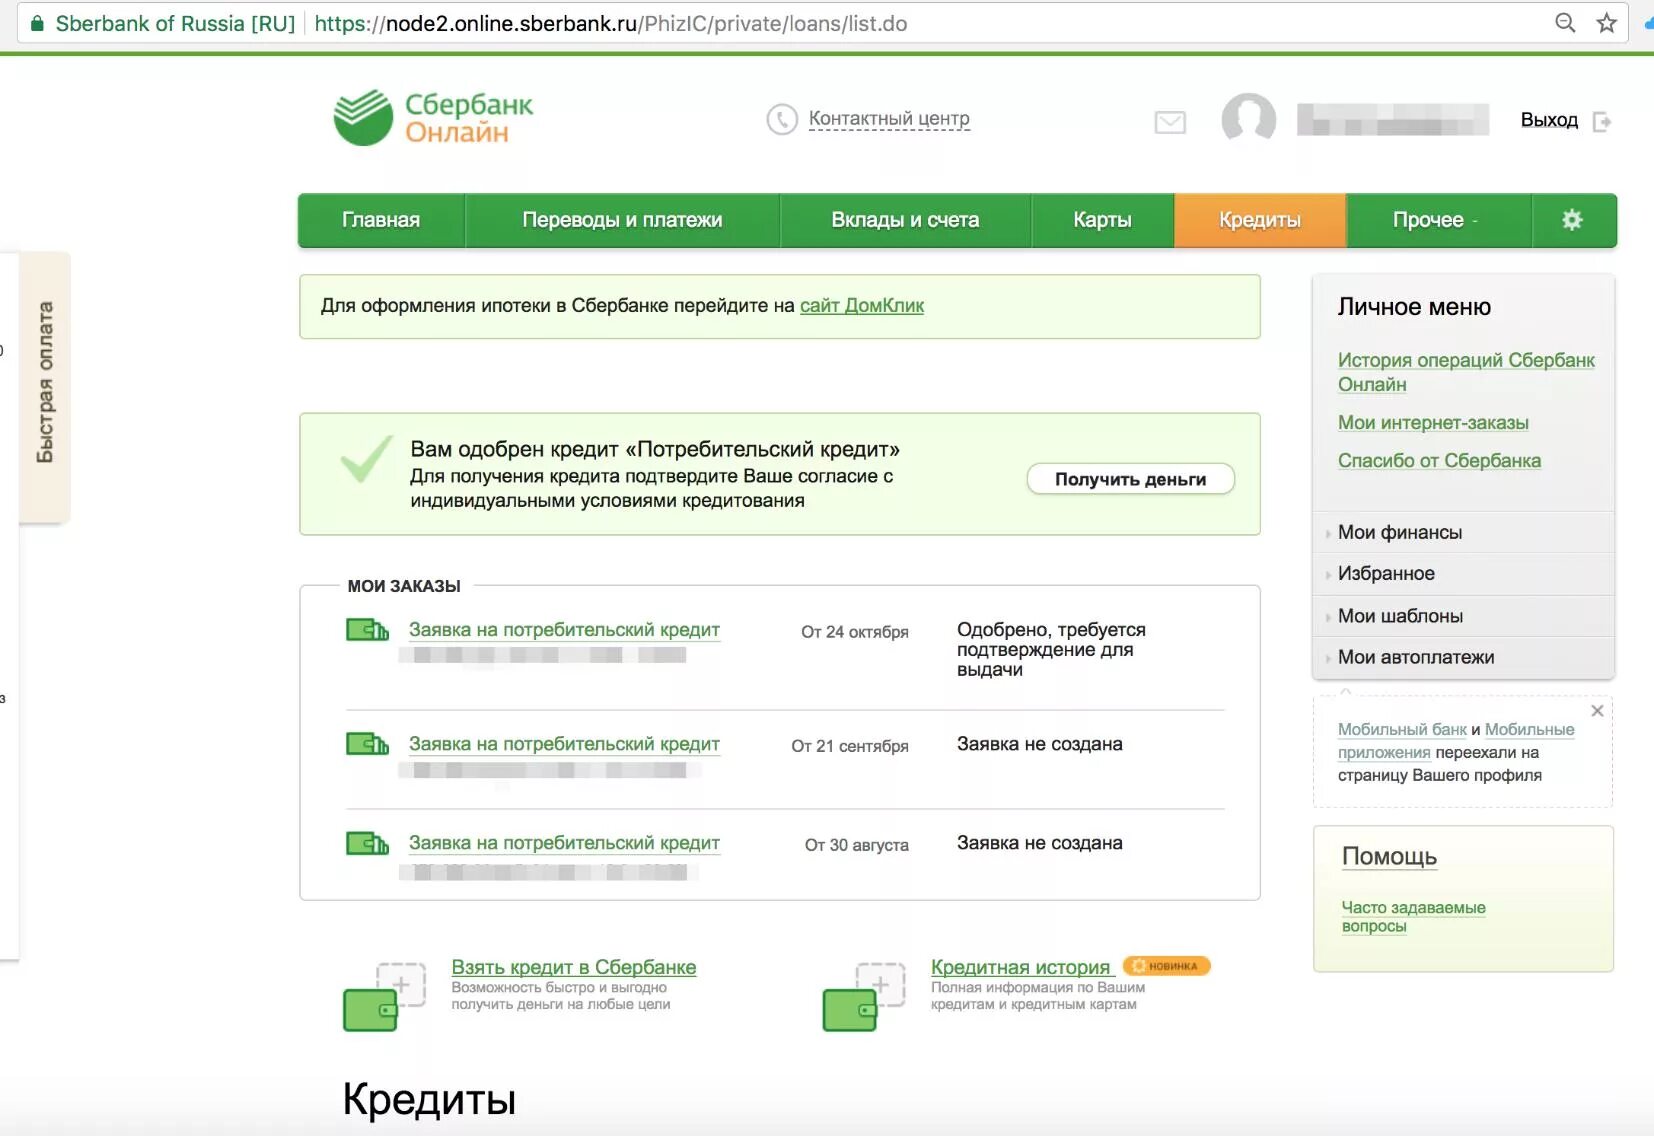
Task: Click the status text Одобрено, требуется подтверждение
Action: click(x=1051, y=650)
